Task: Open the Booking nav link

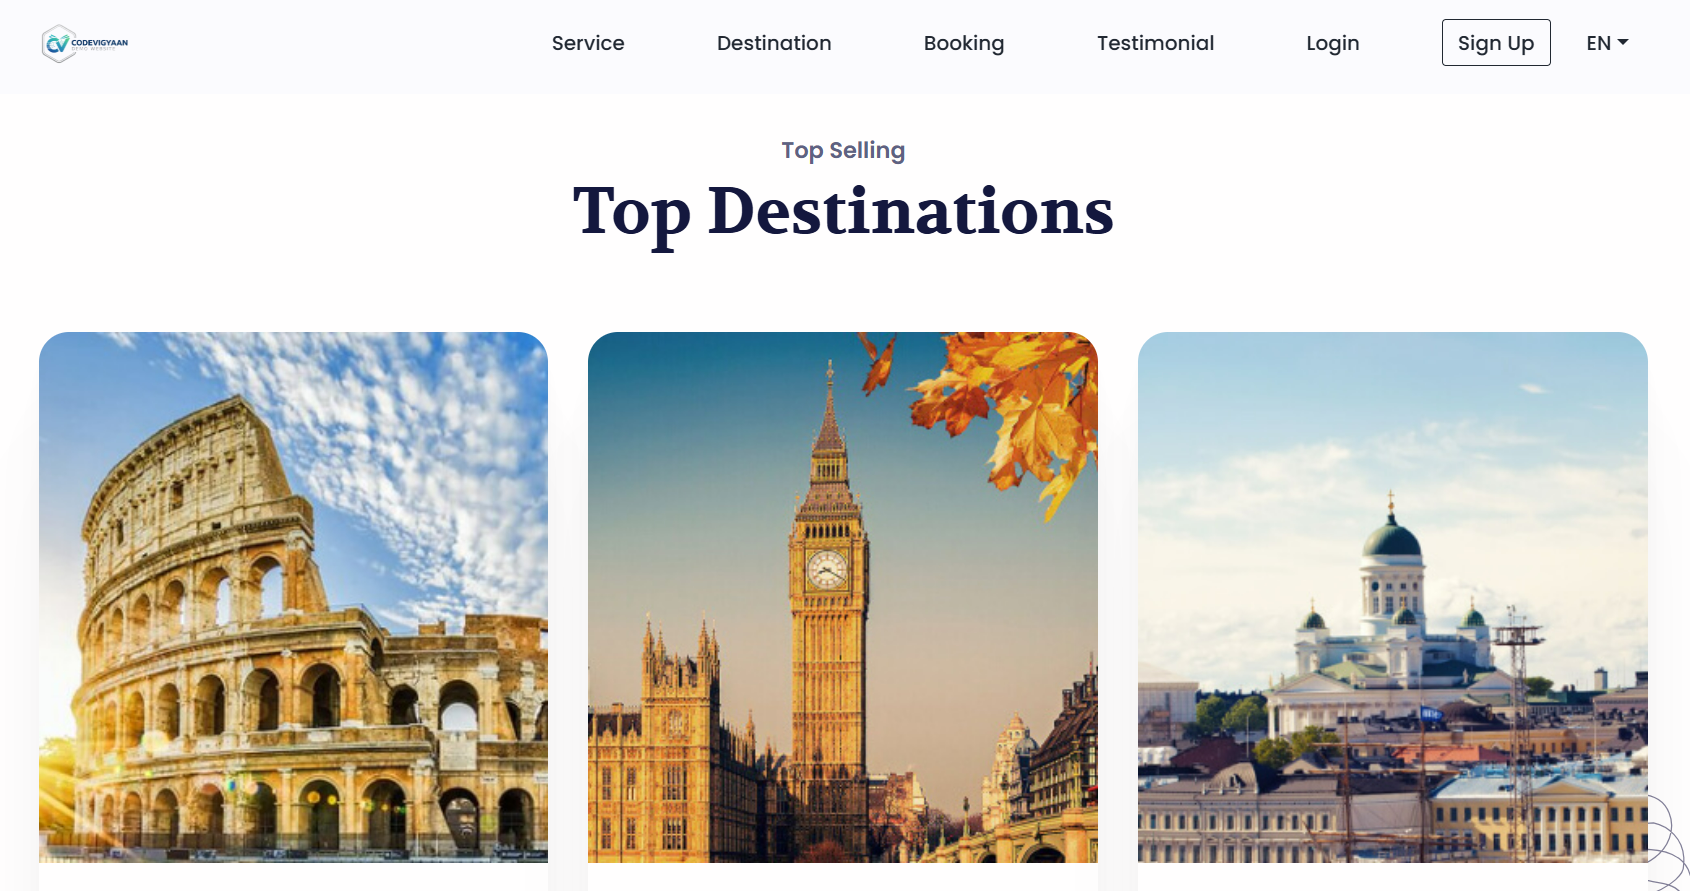Action: point(964,43)
